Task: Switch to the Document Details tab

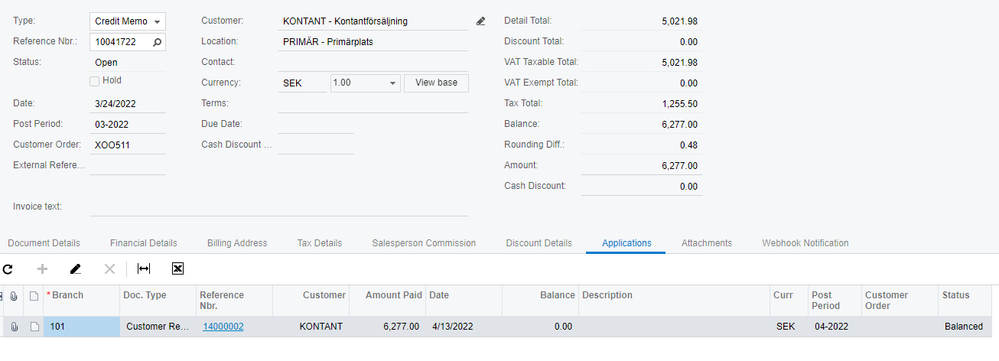Action: tap(44, 243)
